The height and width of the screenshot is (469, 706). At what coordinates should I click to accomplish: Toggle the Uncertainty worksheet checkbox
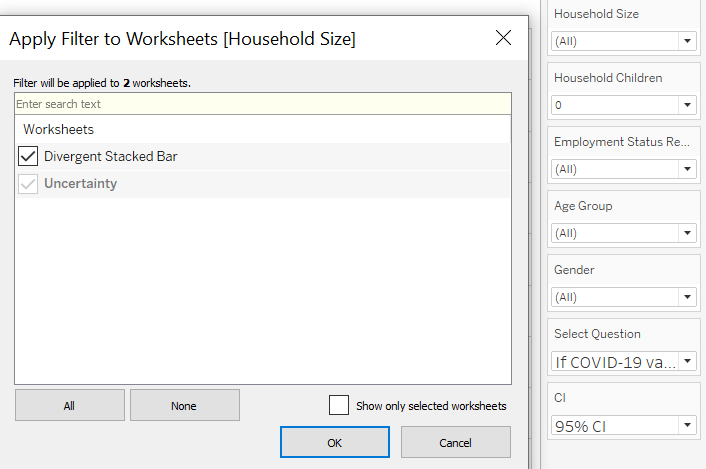tap(28, 184)
